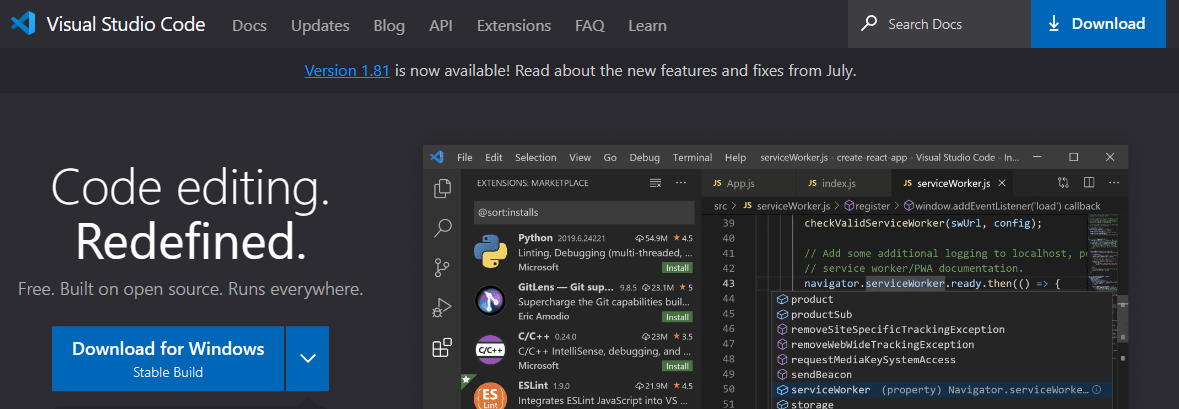Select removeWebWideTrackingException suggestion
1179x409 pixels.
(x=943, y=344)
